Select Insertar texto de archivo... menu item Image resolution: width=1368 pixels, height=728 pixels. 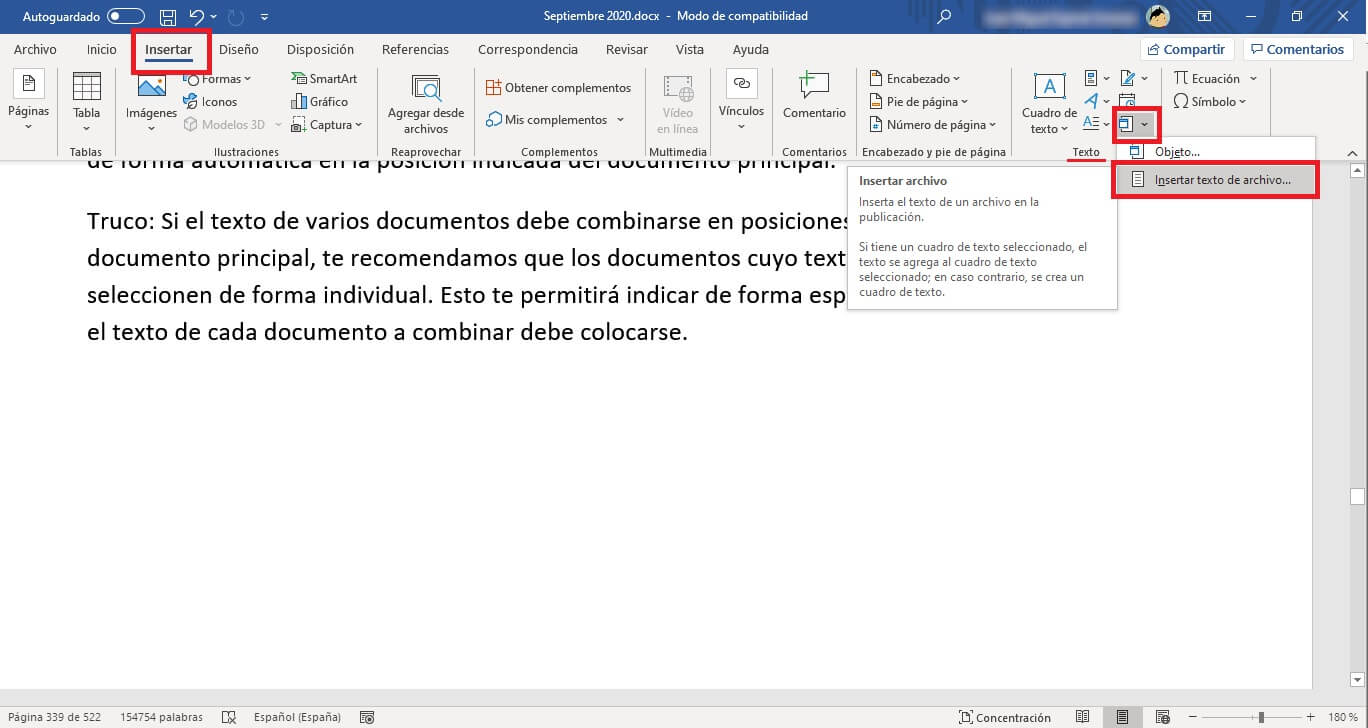[x=1214, y=180]
